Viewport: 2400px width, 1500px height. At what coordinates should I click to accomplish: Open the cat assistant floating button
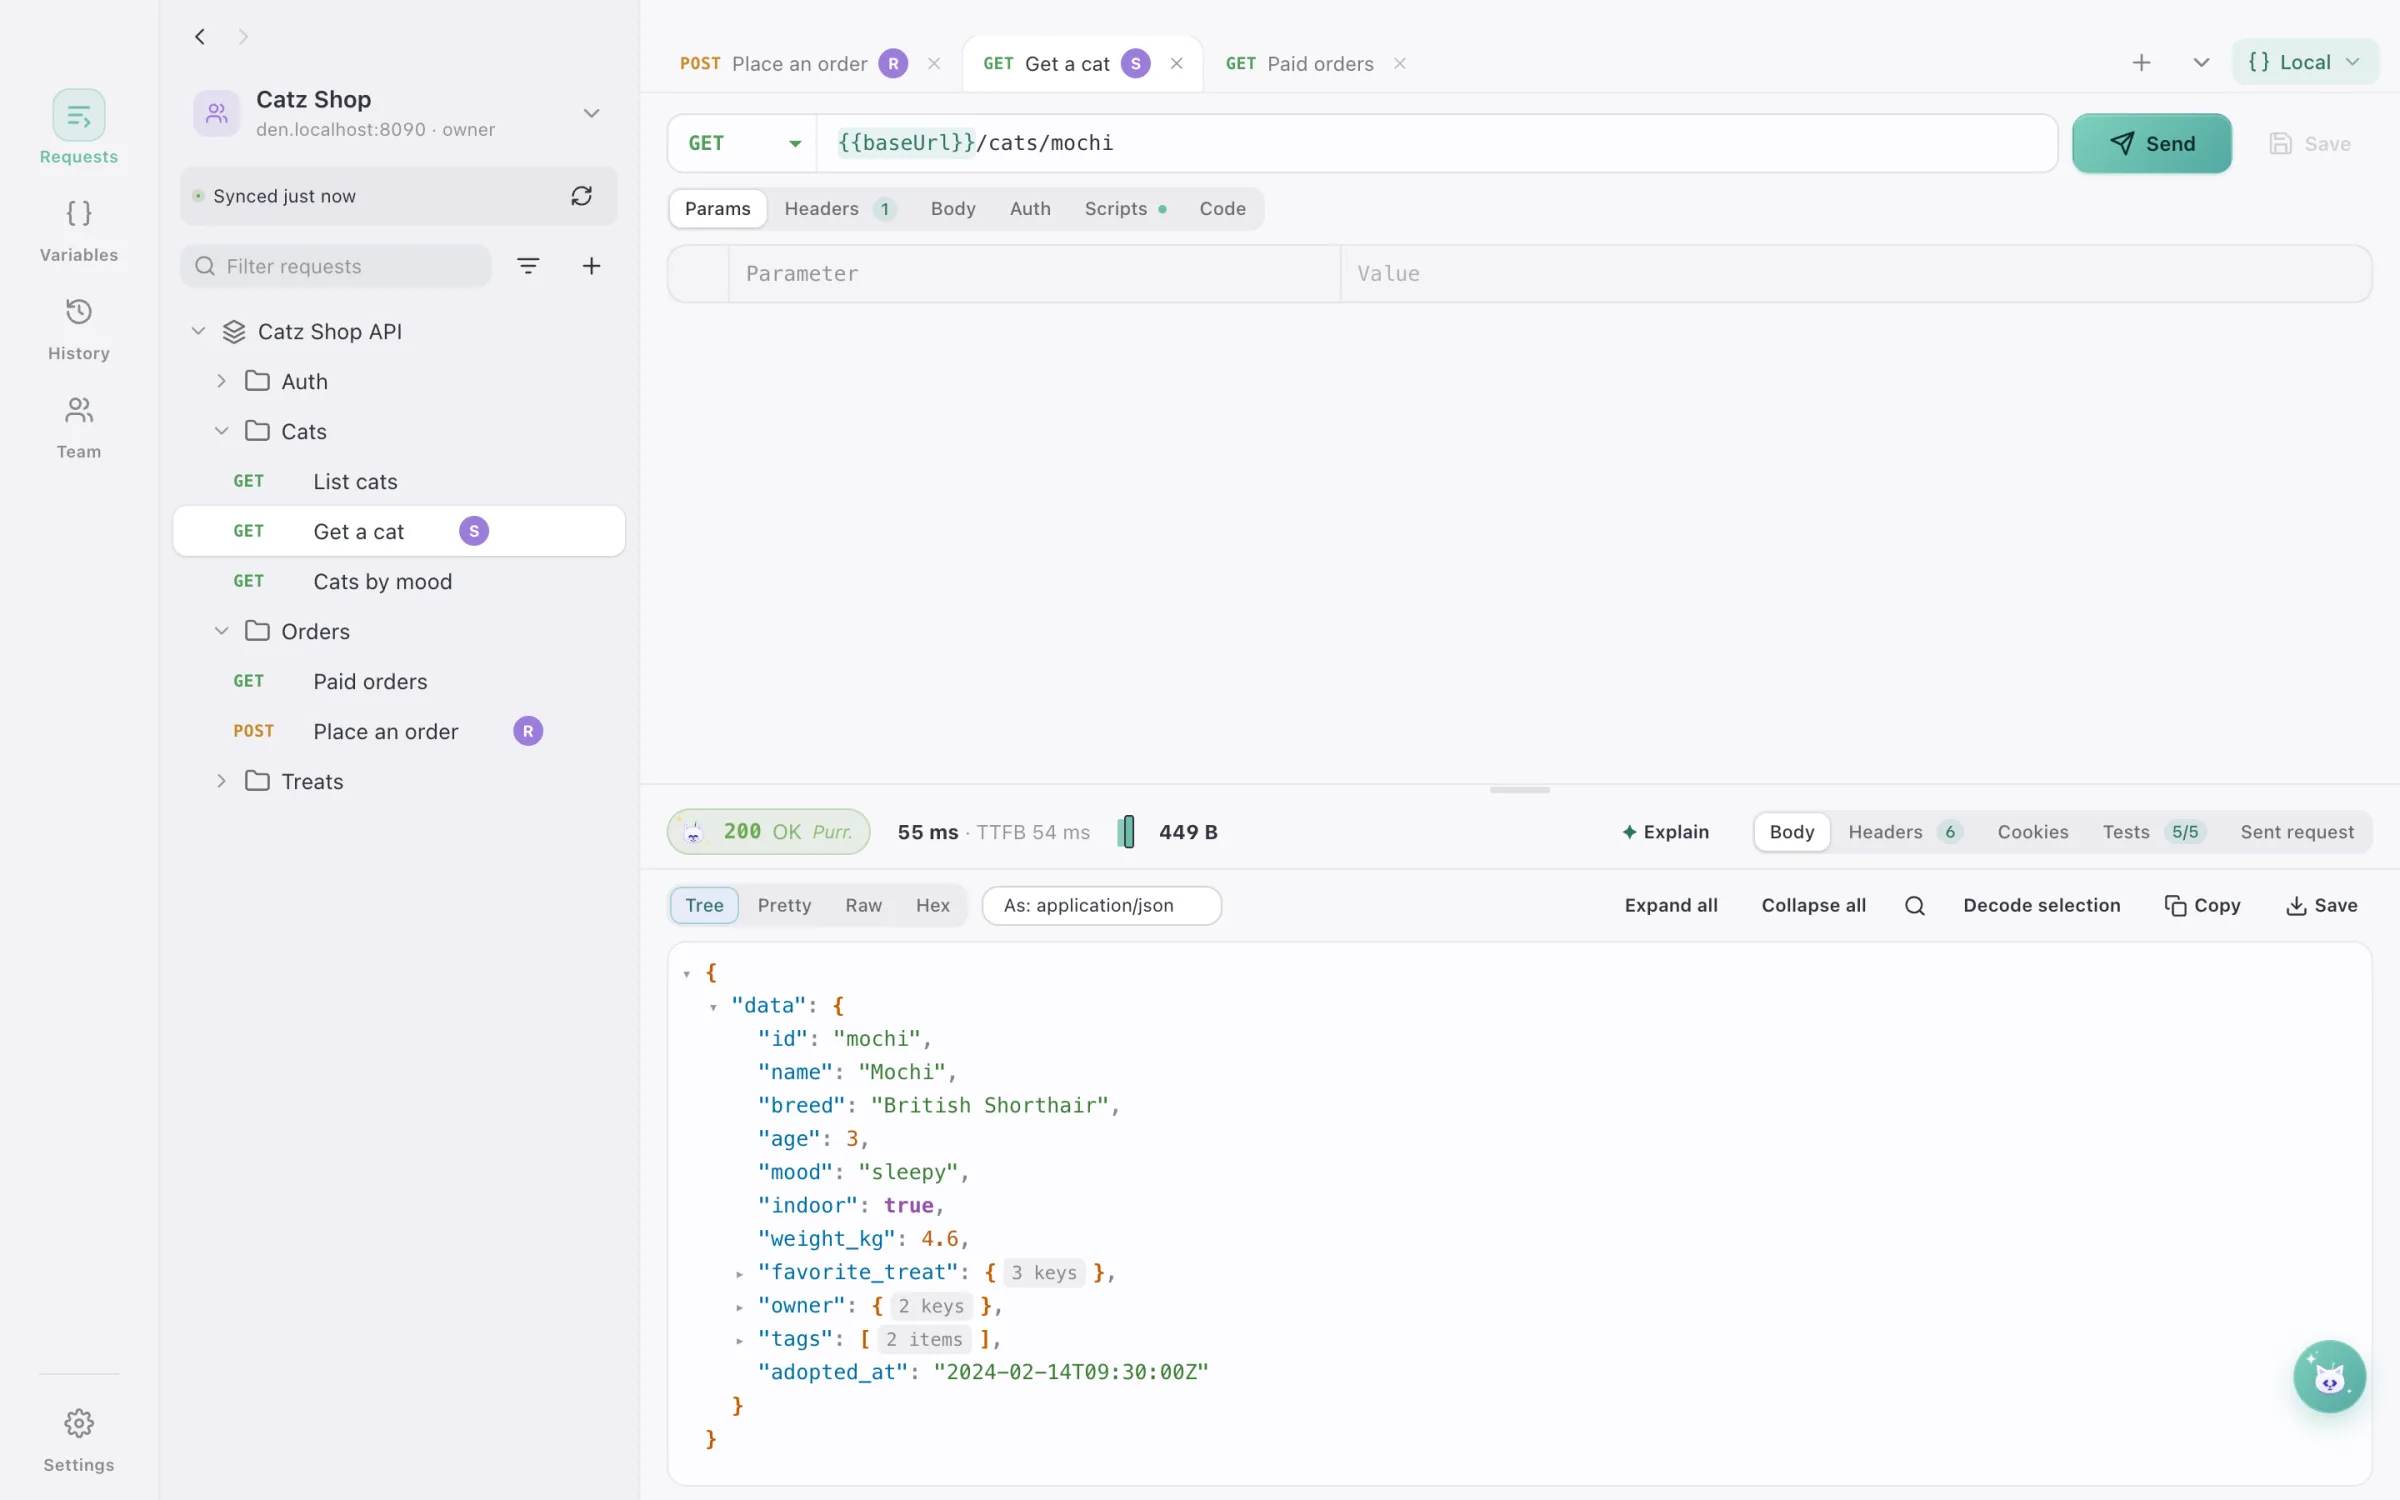coord(2329,1376)
